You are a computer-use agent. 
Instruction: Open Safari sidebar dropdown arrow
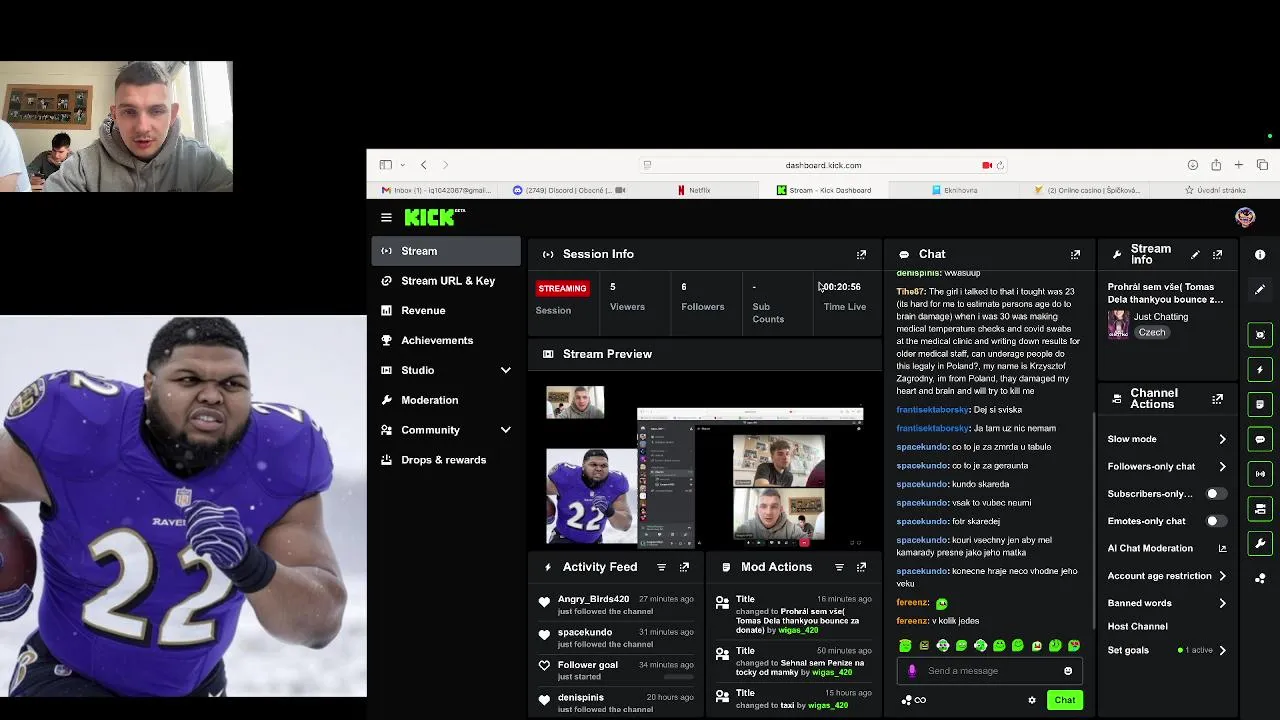pos(402,165)
